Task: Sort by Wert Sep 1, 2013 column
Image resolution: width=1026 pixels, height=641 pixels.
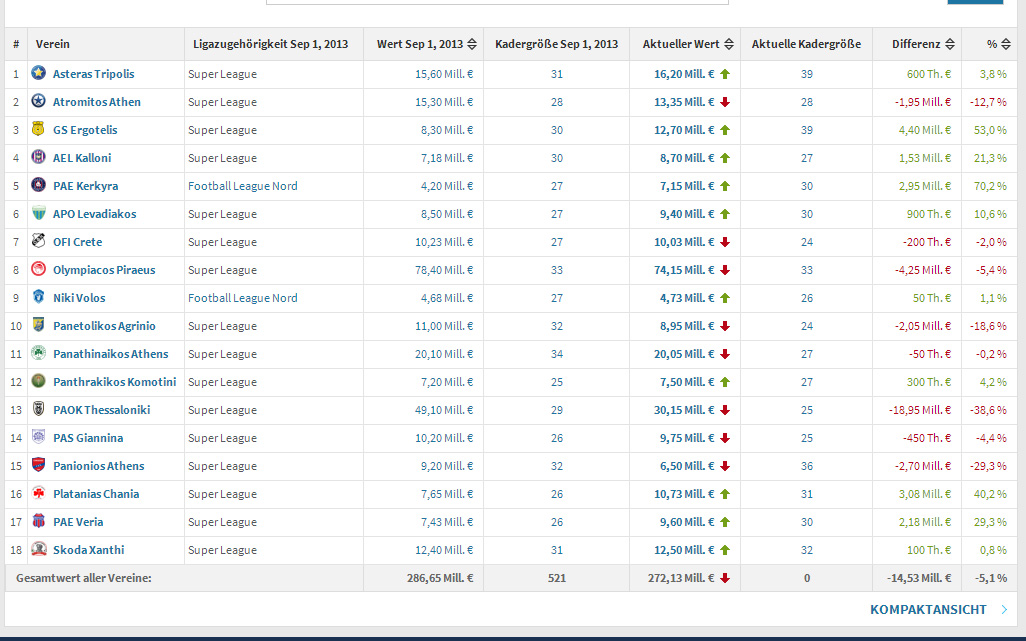Action: (x=471, y=44)
